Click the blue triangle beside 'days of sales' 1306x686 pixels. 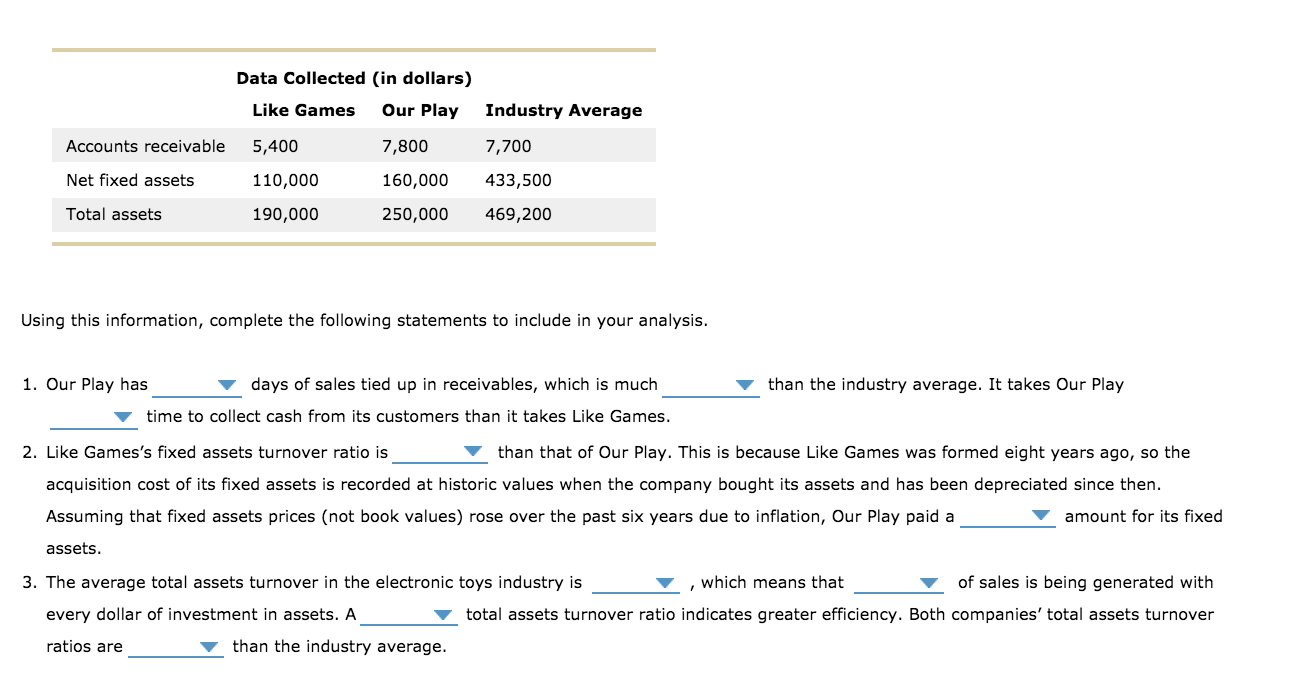click(x=227, y=385)
